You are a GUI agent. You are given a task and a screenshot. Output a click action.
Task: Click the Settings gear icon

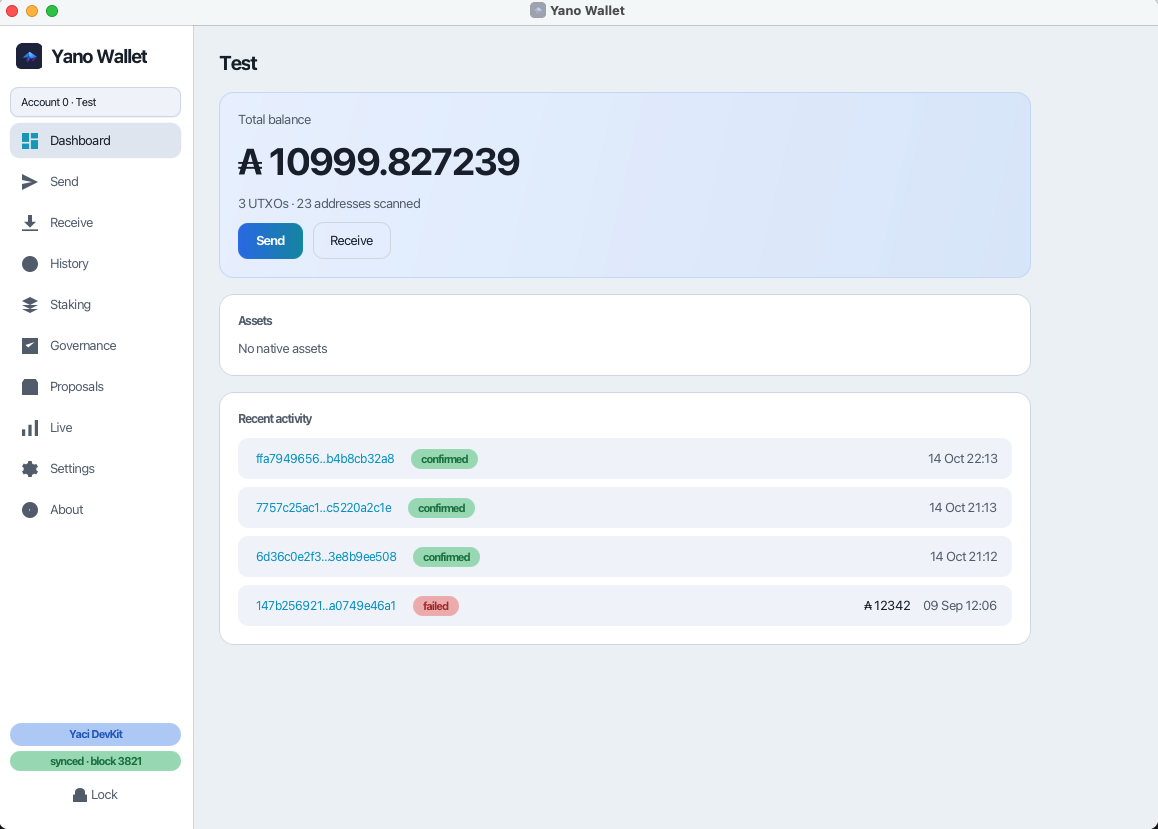30,469
